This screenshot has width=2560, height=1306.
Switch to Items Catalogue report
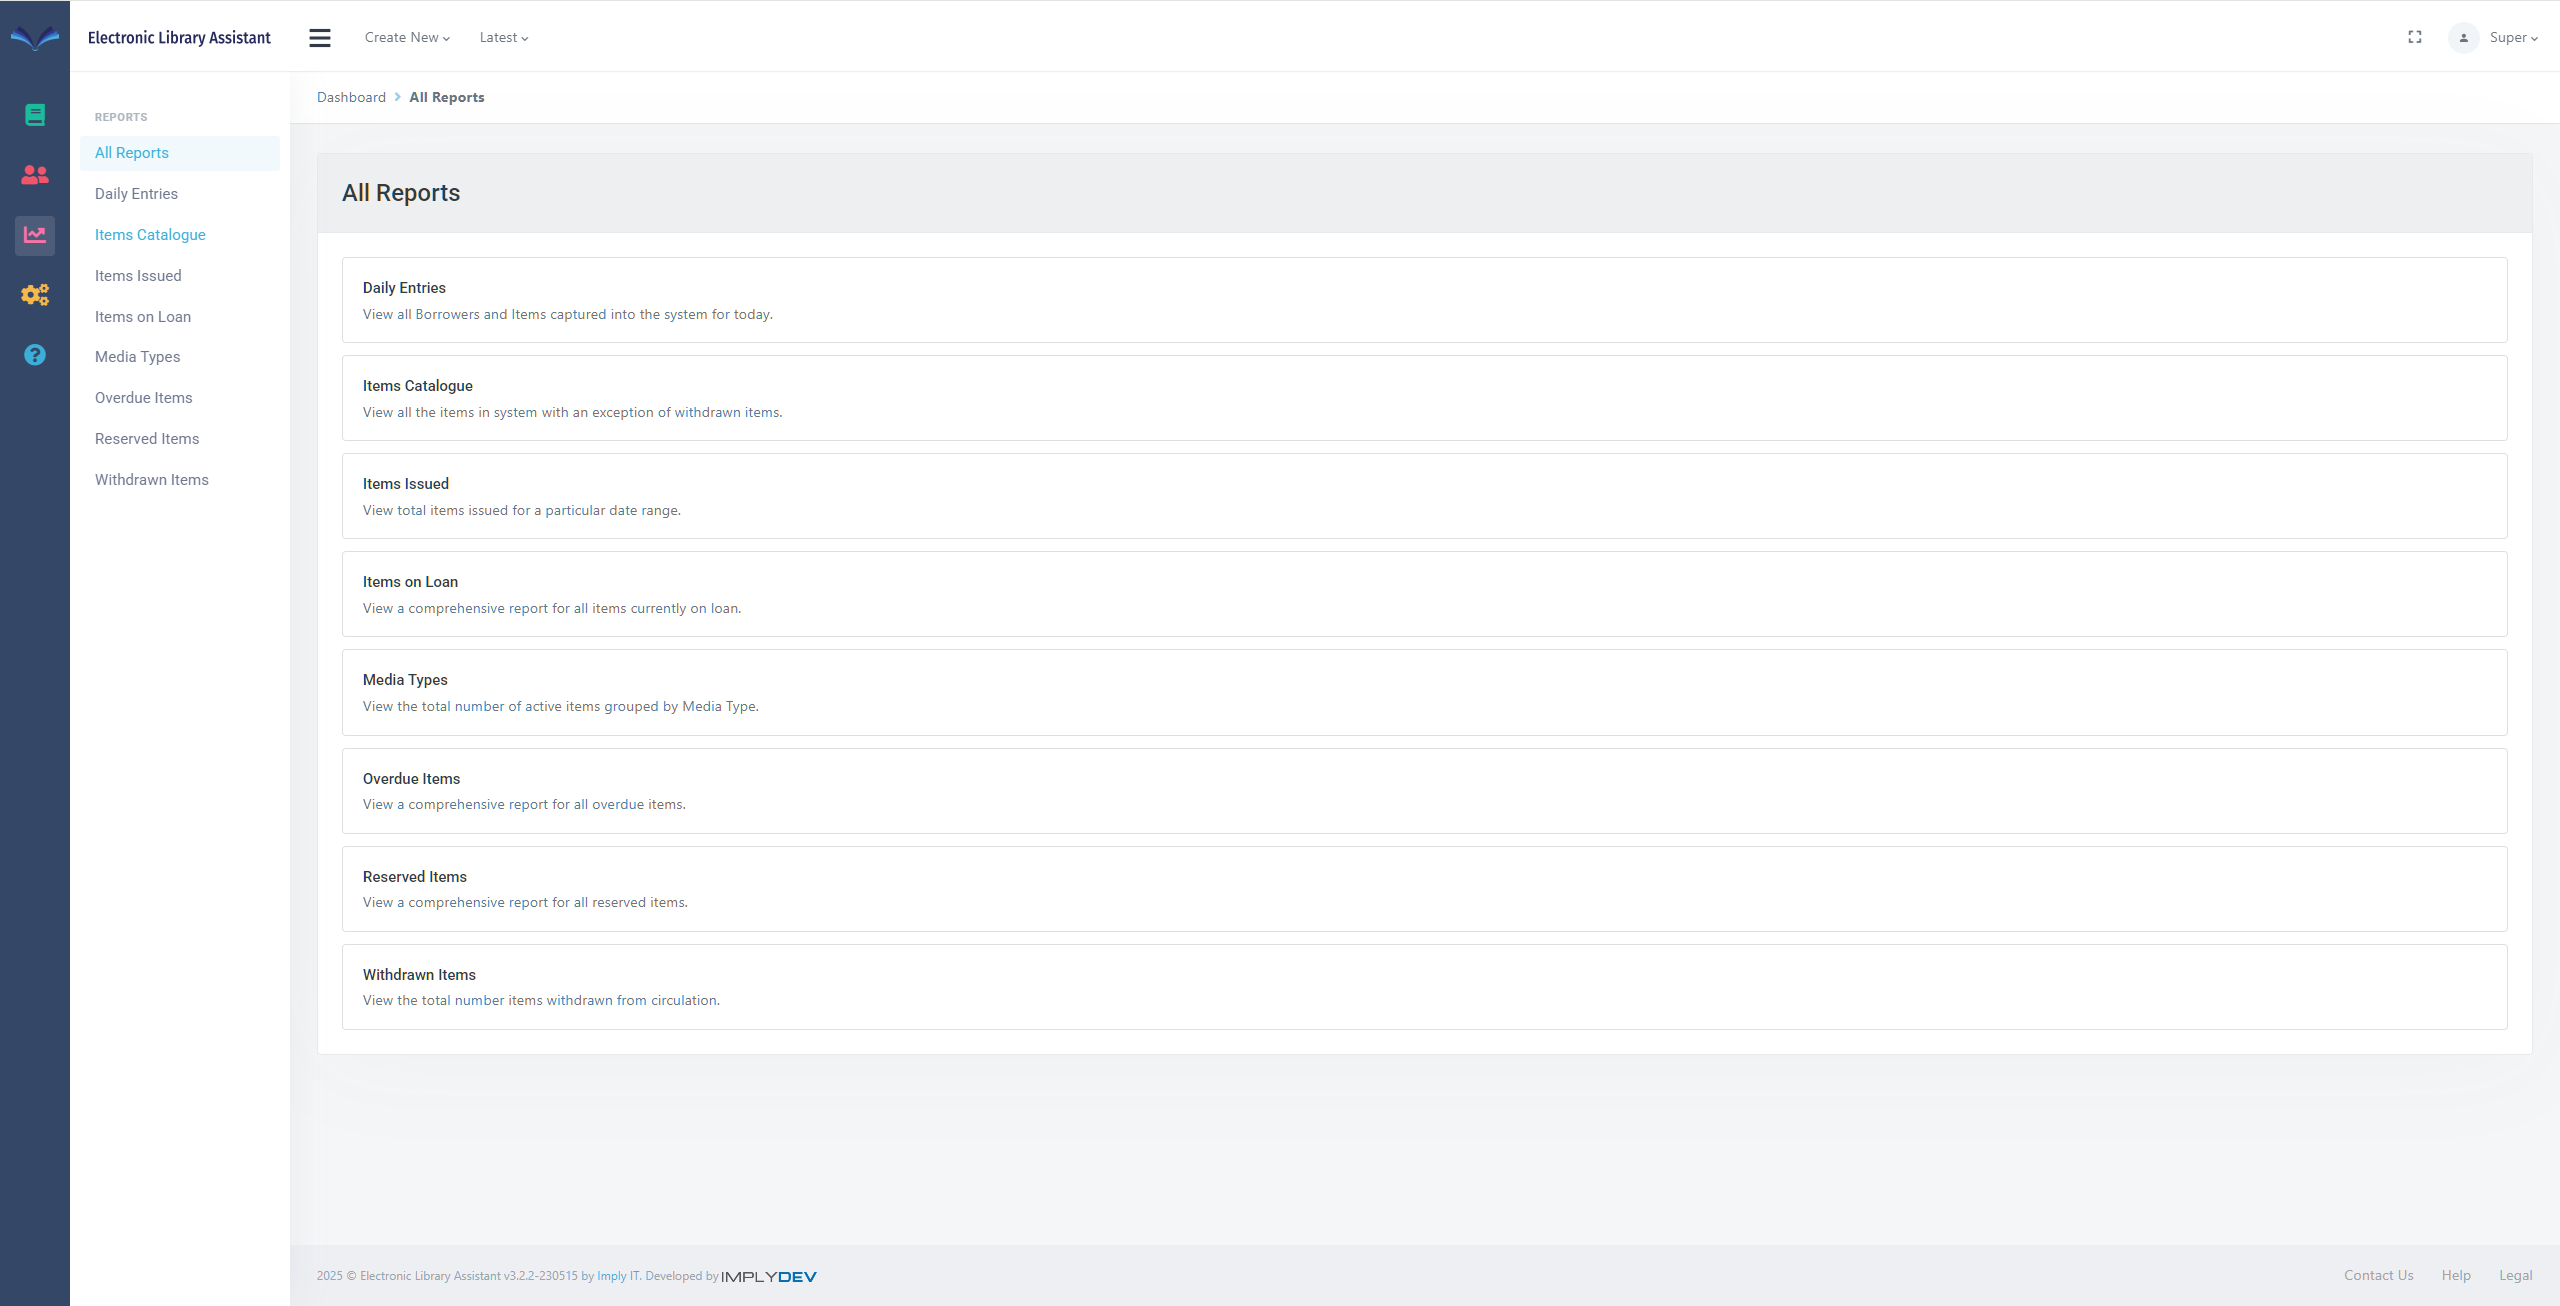tap(150, 234)
